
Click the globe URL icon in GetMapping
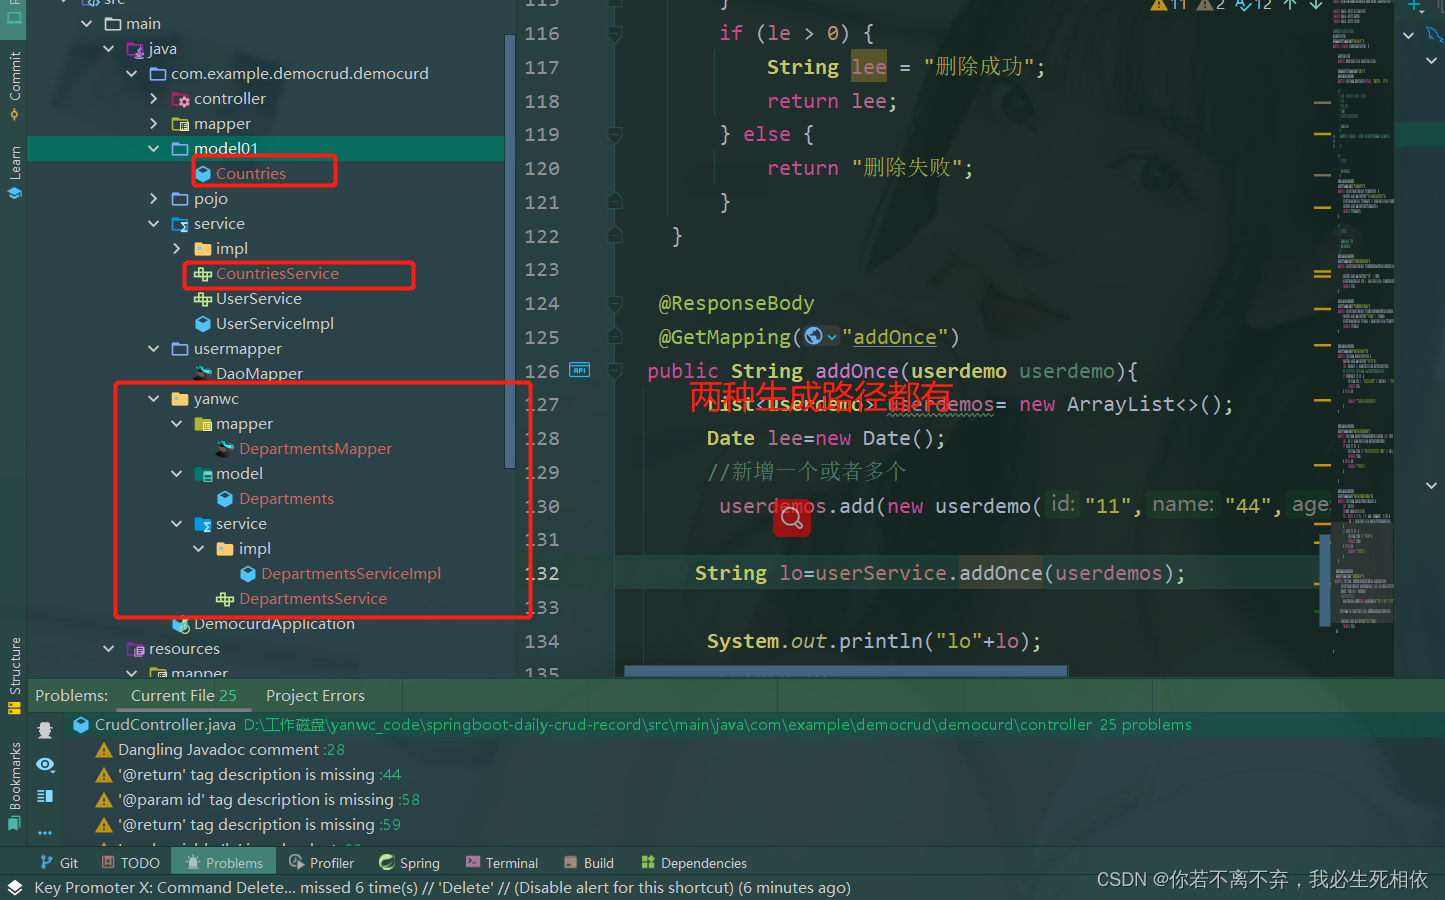[814, 336]
